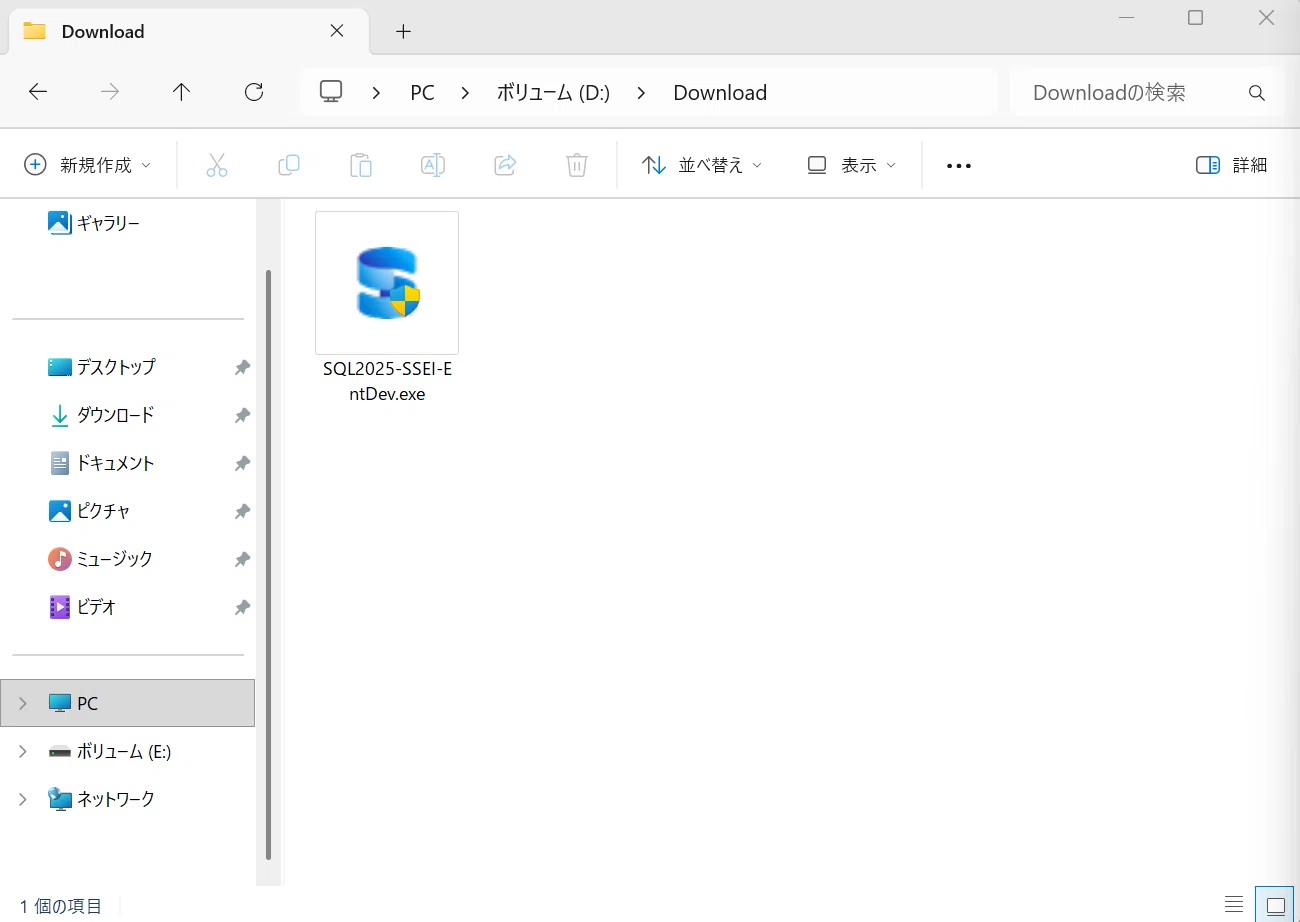Go forward with the right arrow button
Viewport: 1300px width, 922px height.
(x=109, y=92)
